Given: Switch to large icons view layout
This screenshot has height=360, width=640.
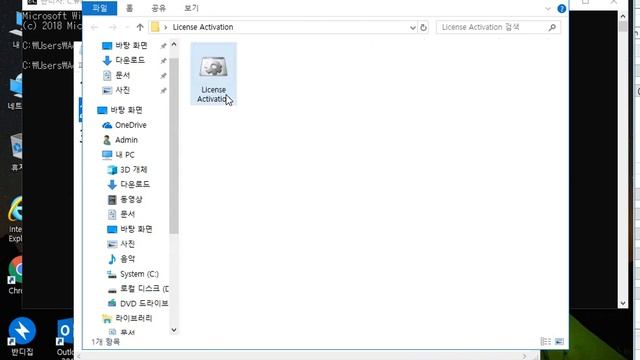Looking at the screenshot, I should [559, 341].
